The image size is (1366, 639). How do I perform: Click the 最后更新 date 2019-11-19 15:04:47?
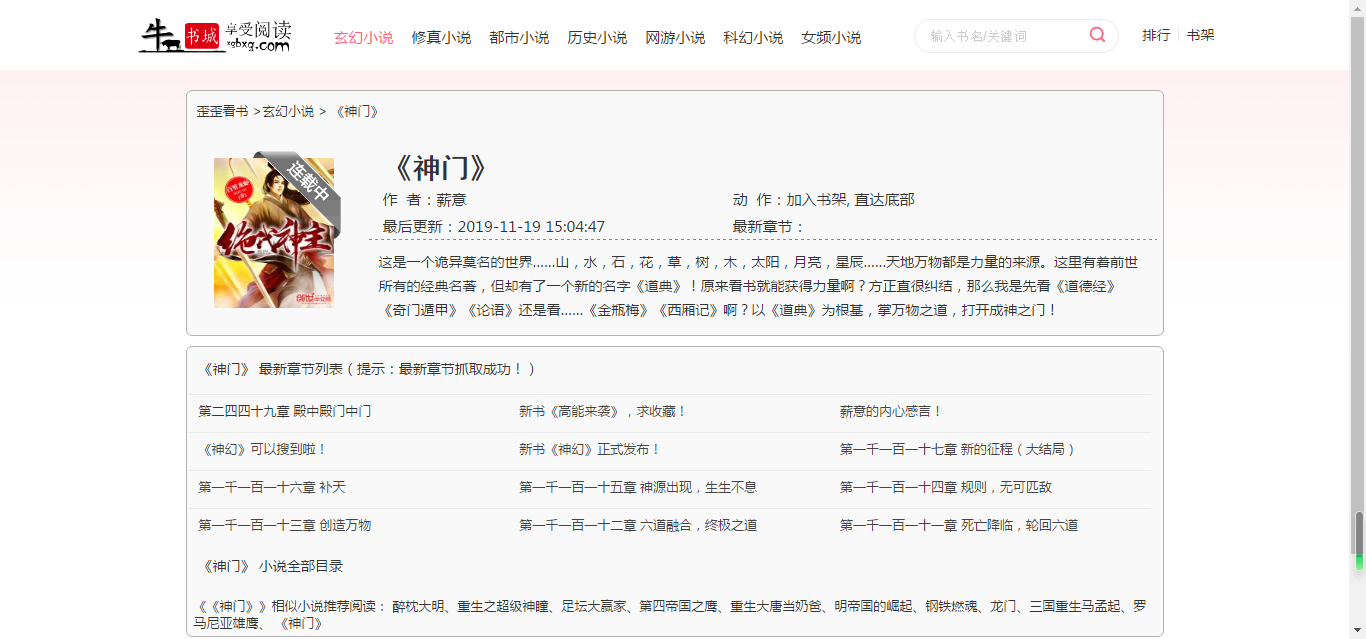(531, 227)
